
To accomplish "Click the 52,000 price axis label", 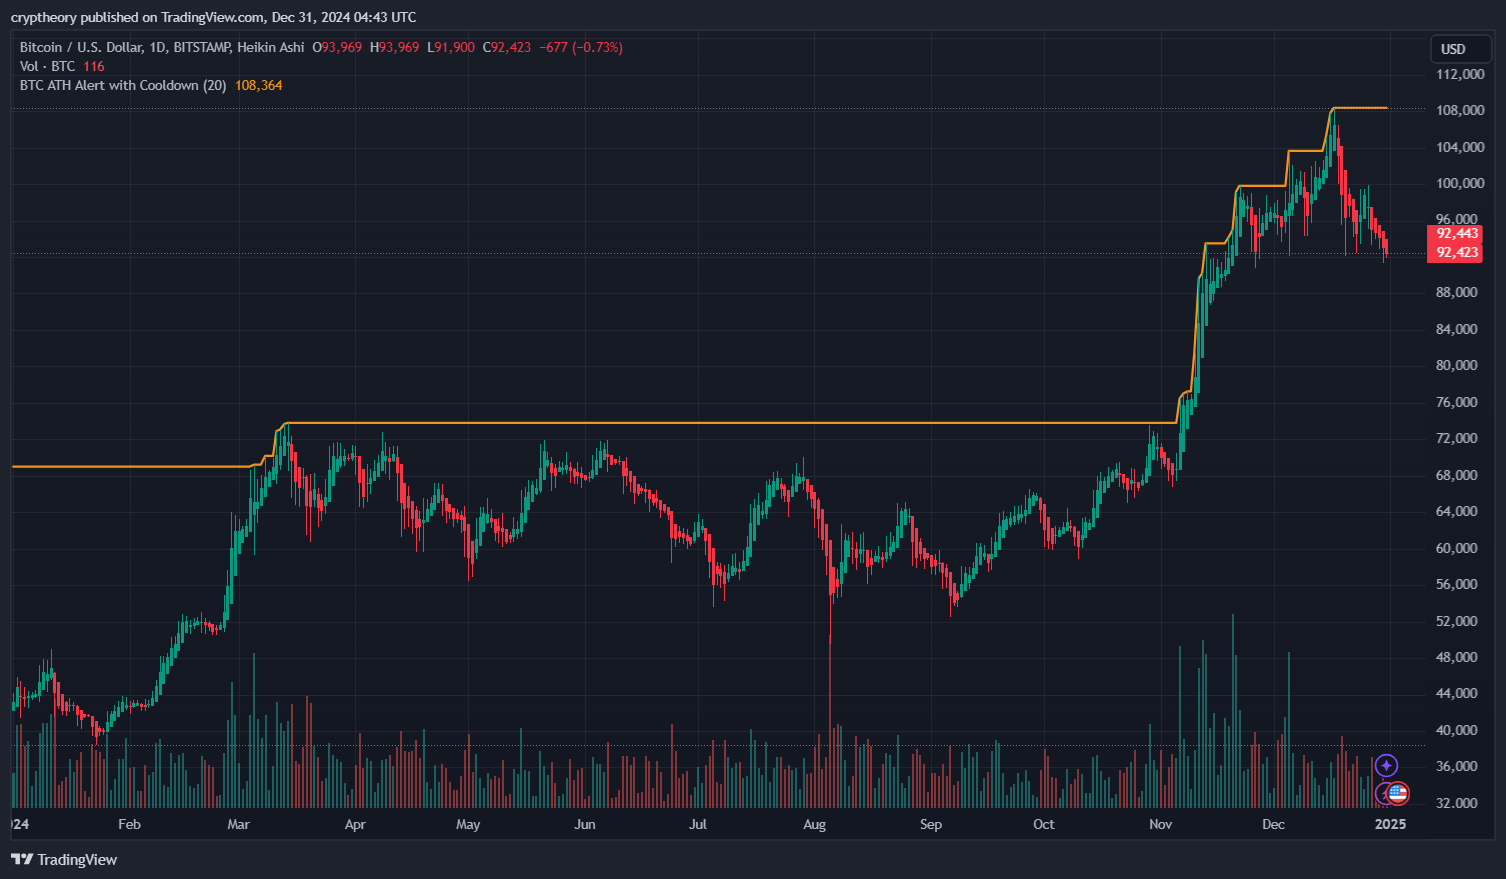I will point(1457,621).
